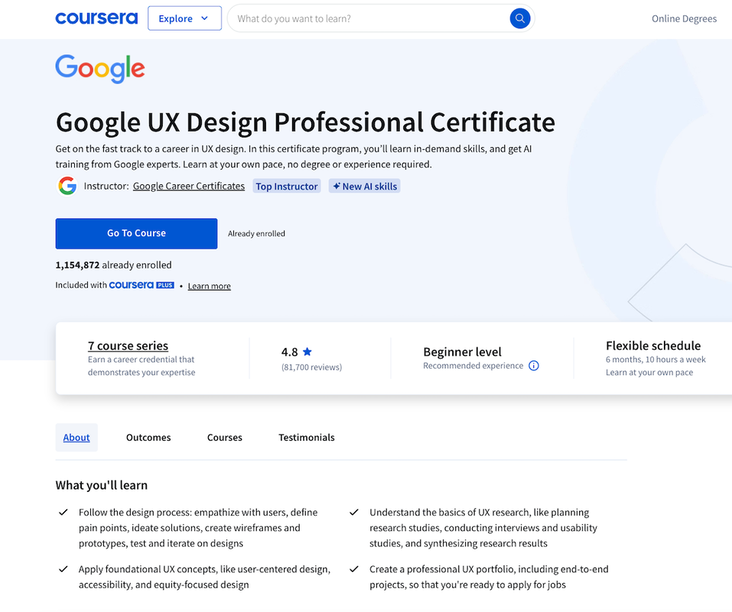Click 'Already enrolled' label

pos(256,233)
